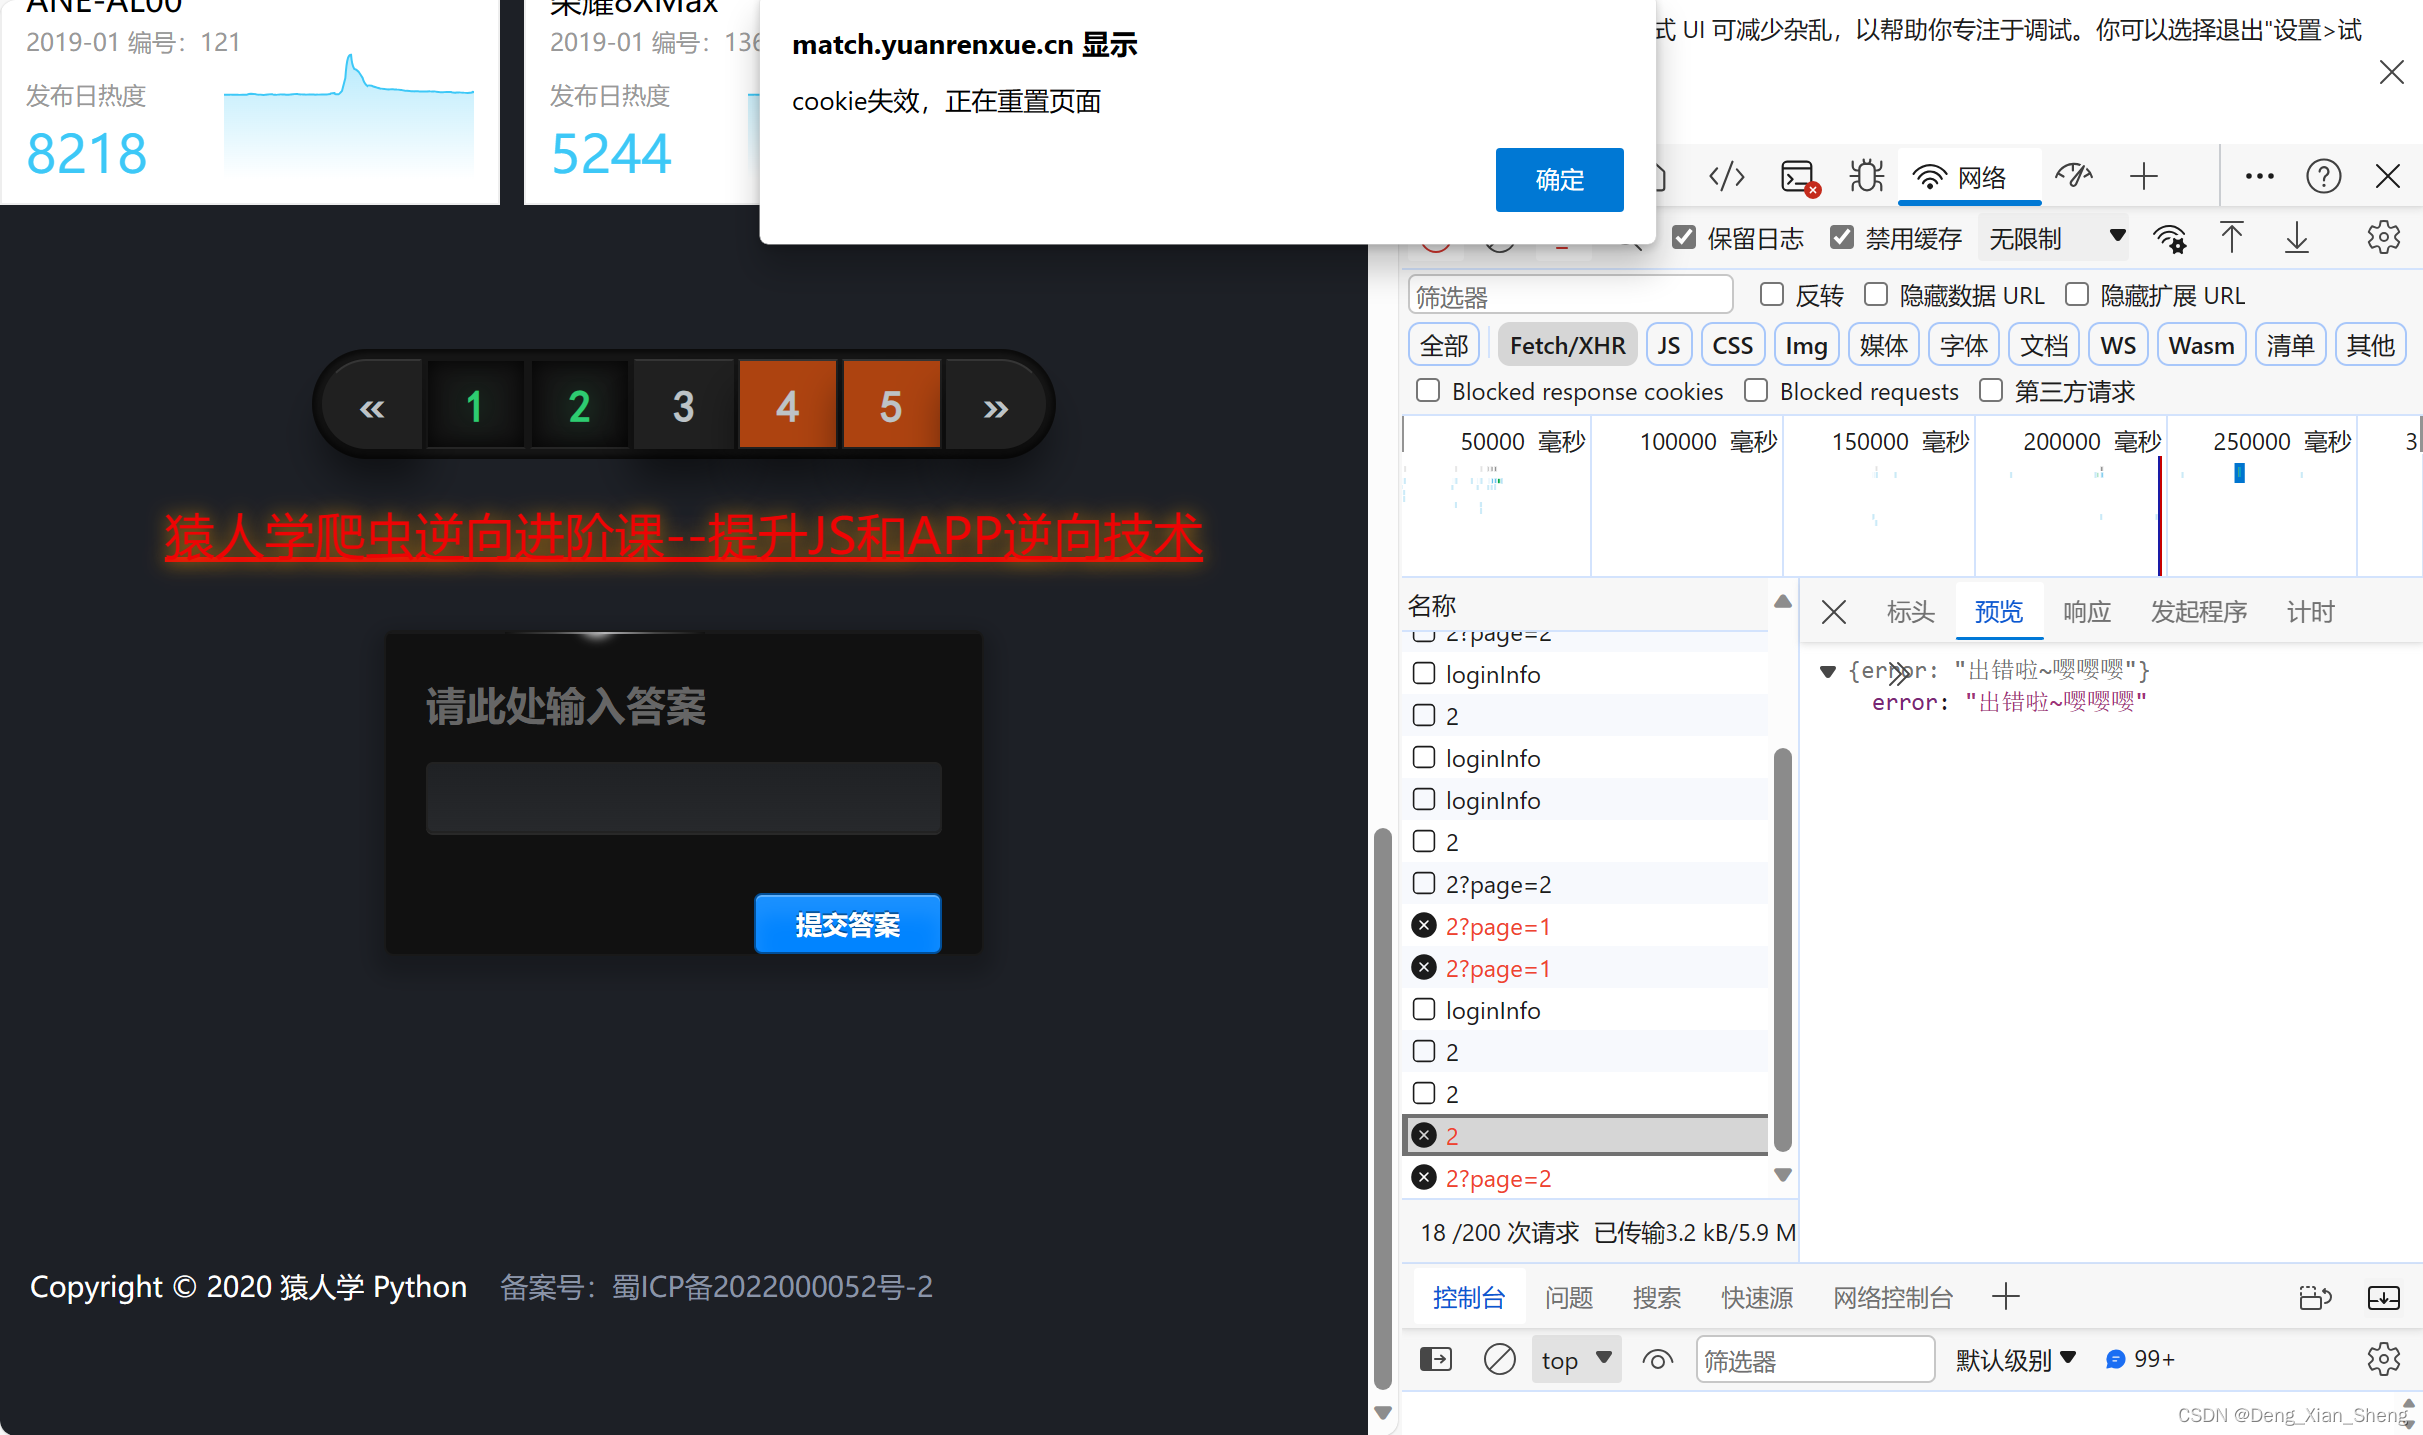Select the failed request named 2?page=2
This screenshot has height=1435, width=2423.
(x=1585, y=1178)
